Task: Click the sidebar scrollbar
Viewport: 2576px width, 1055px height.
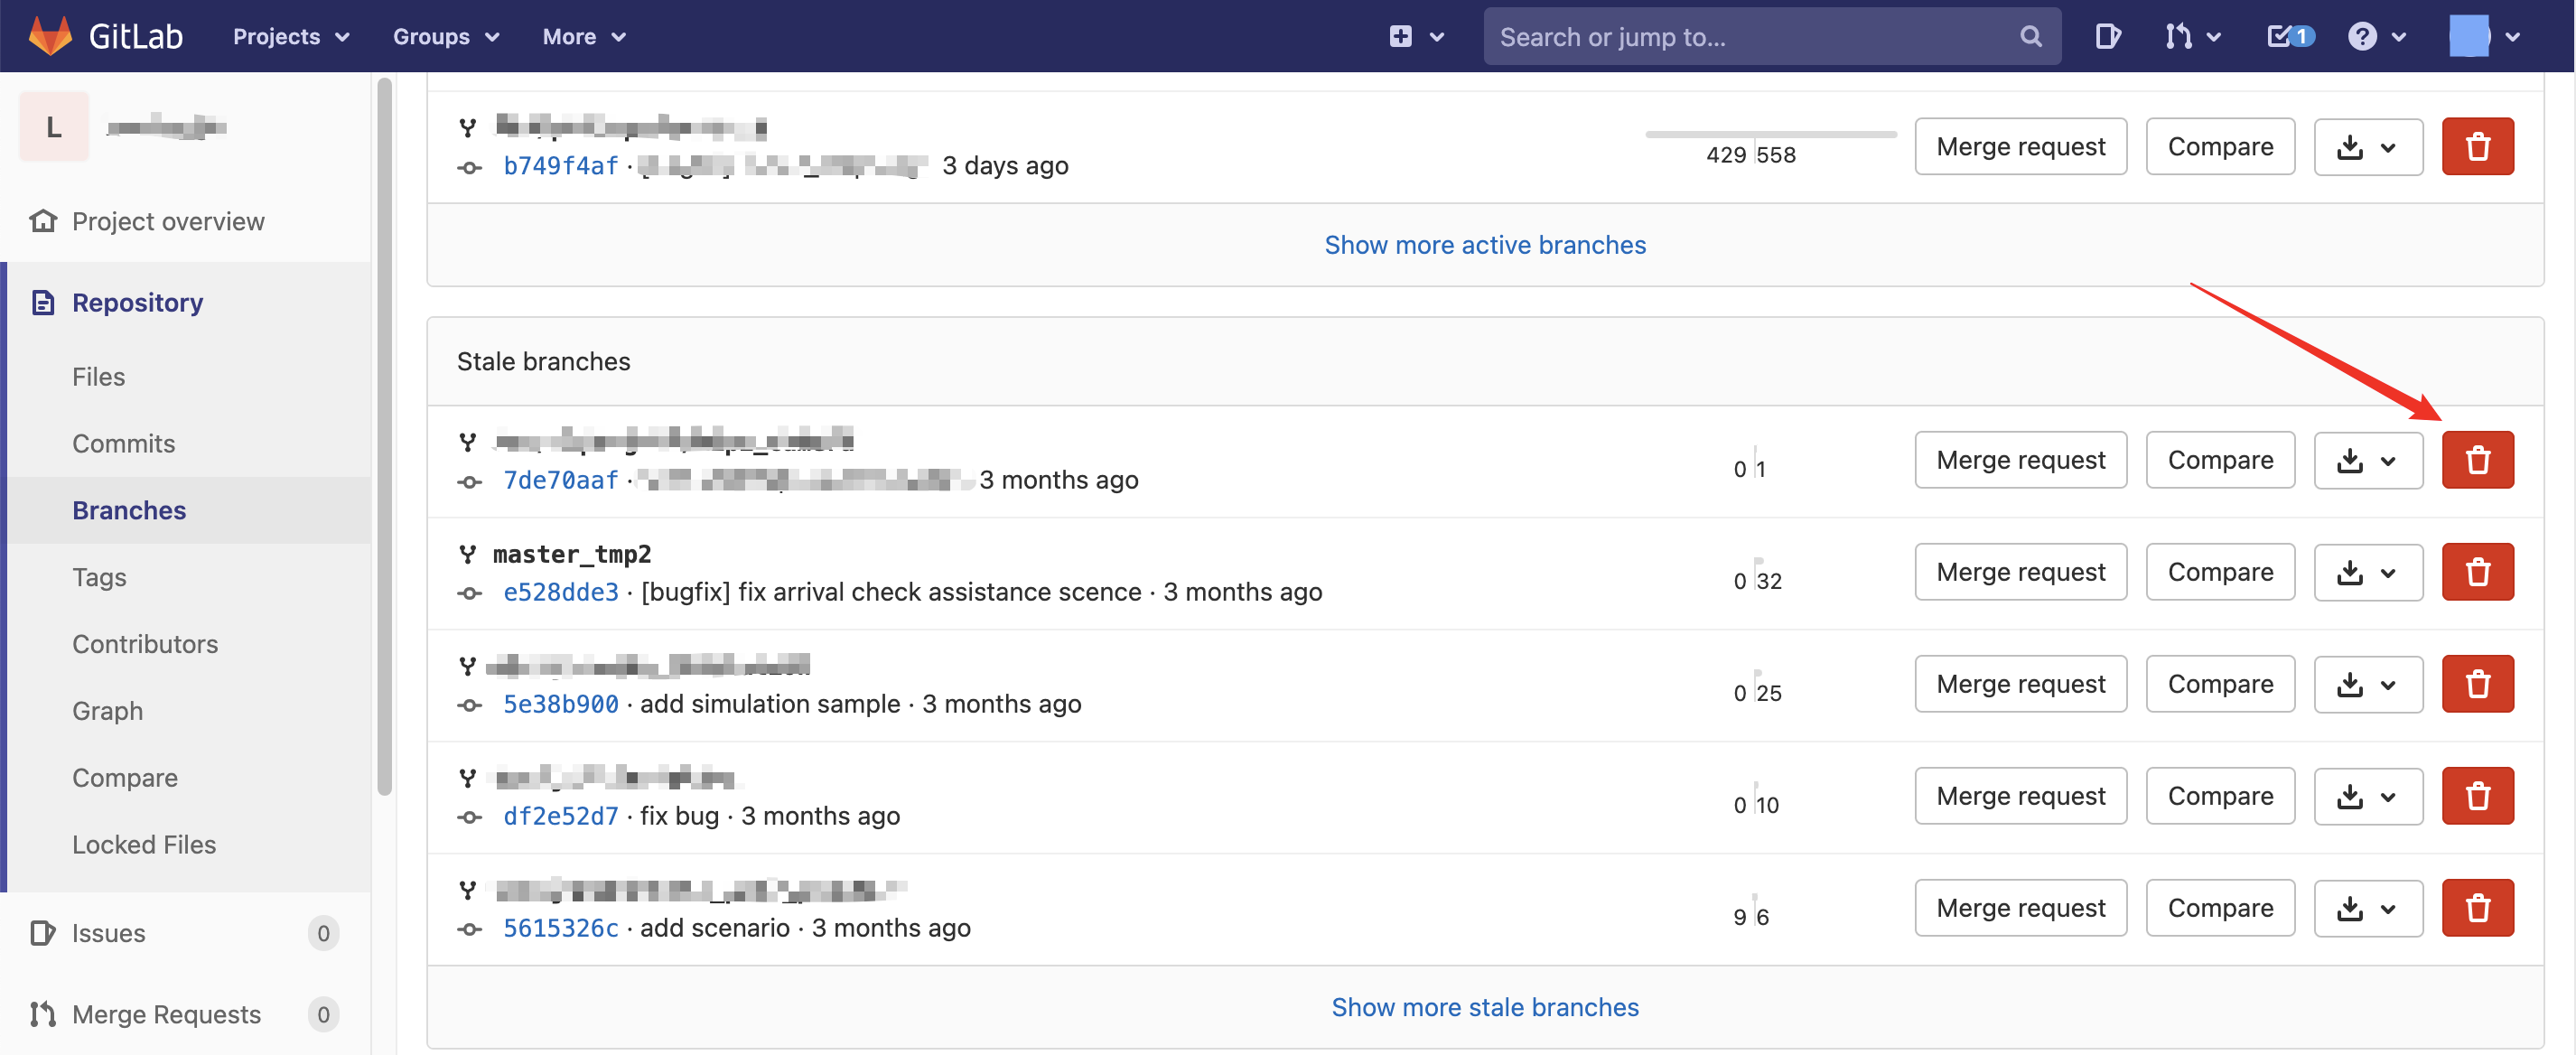Action: (385, 438)
